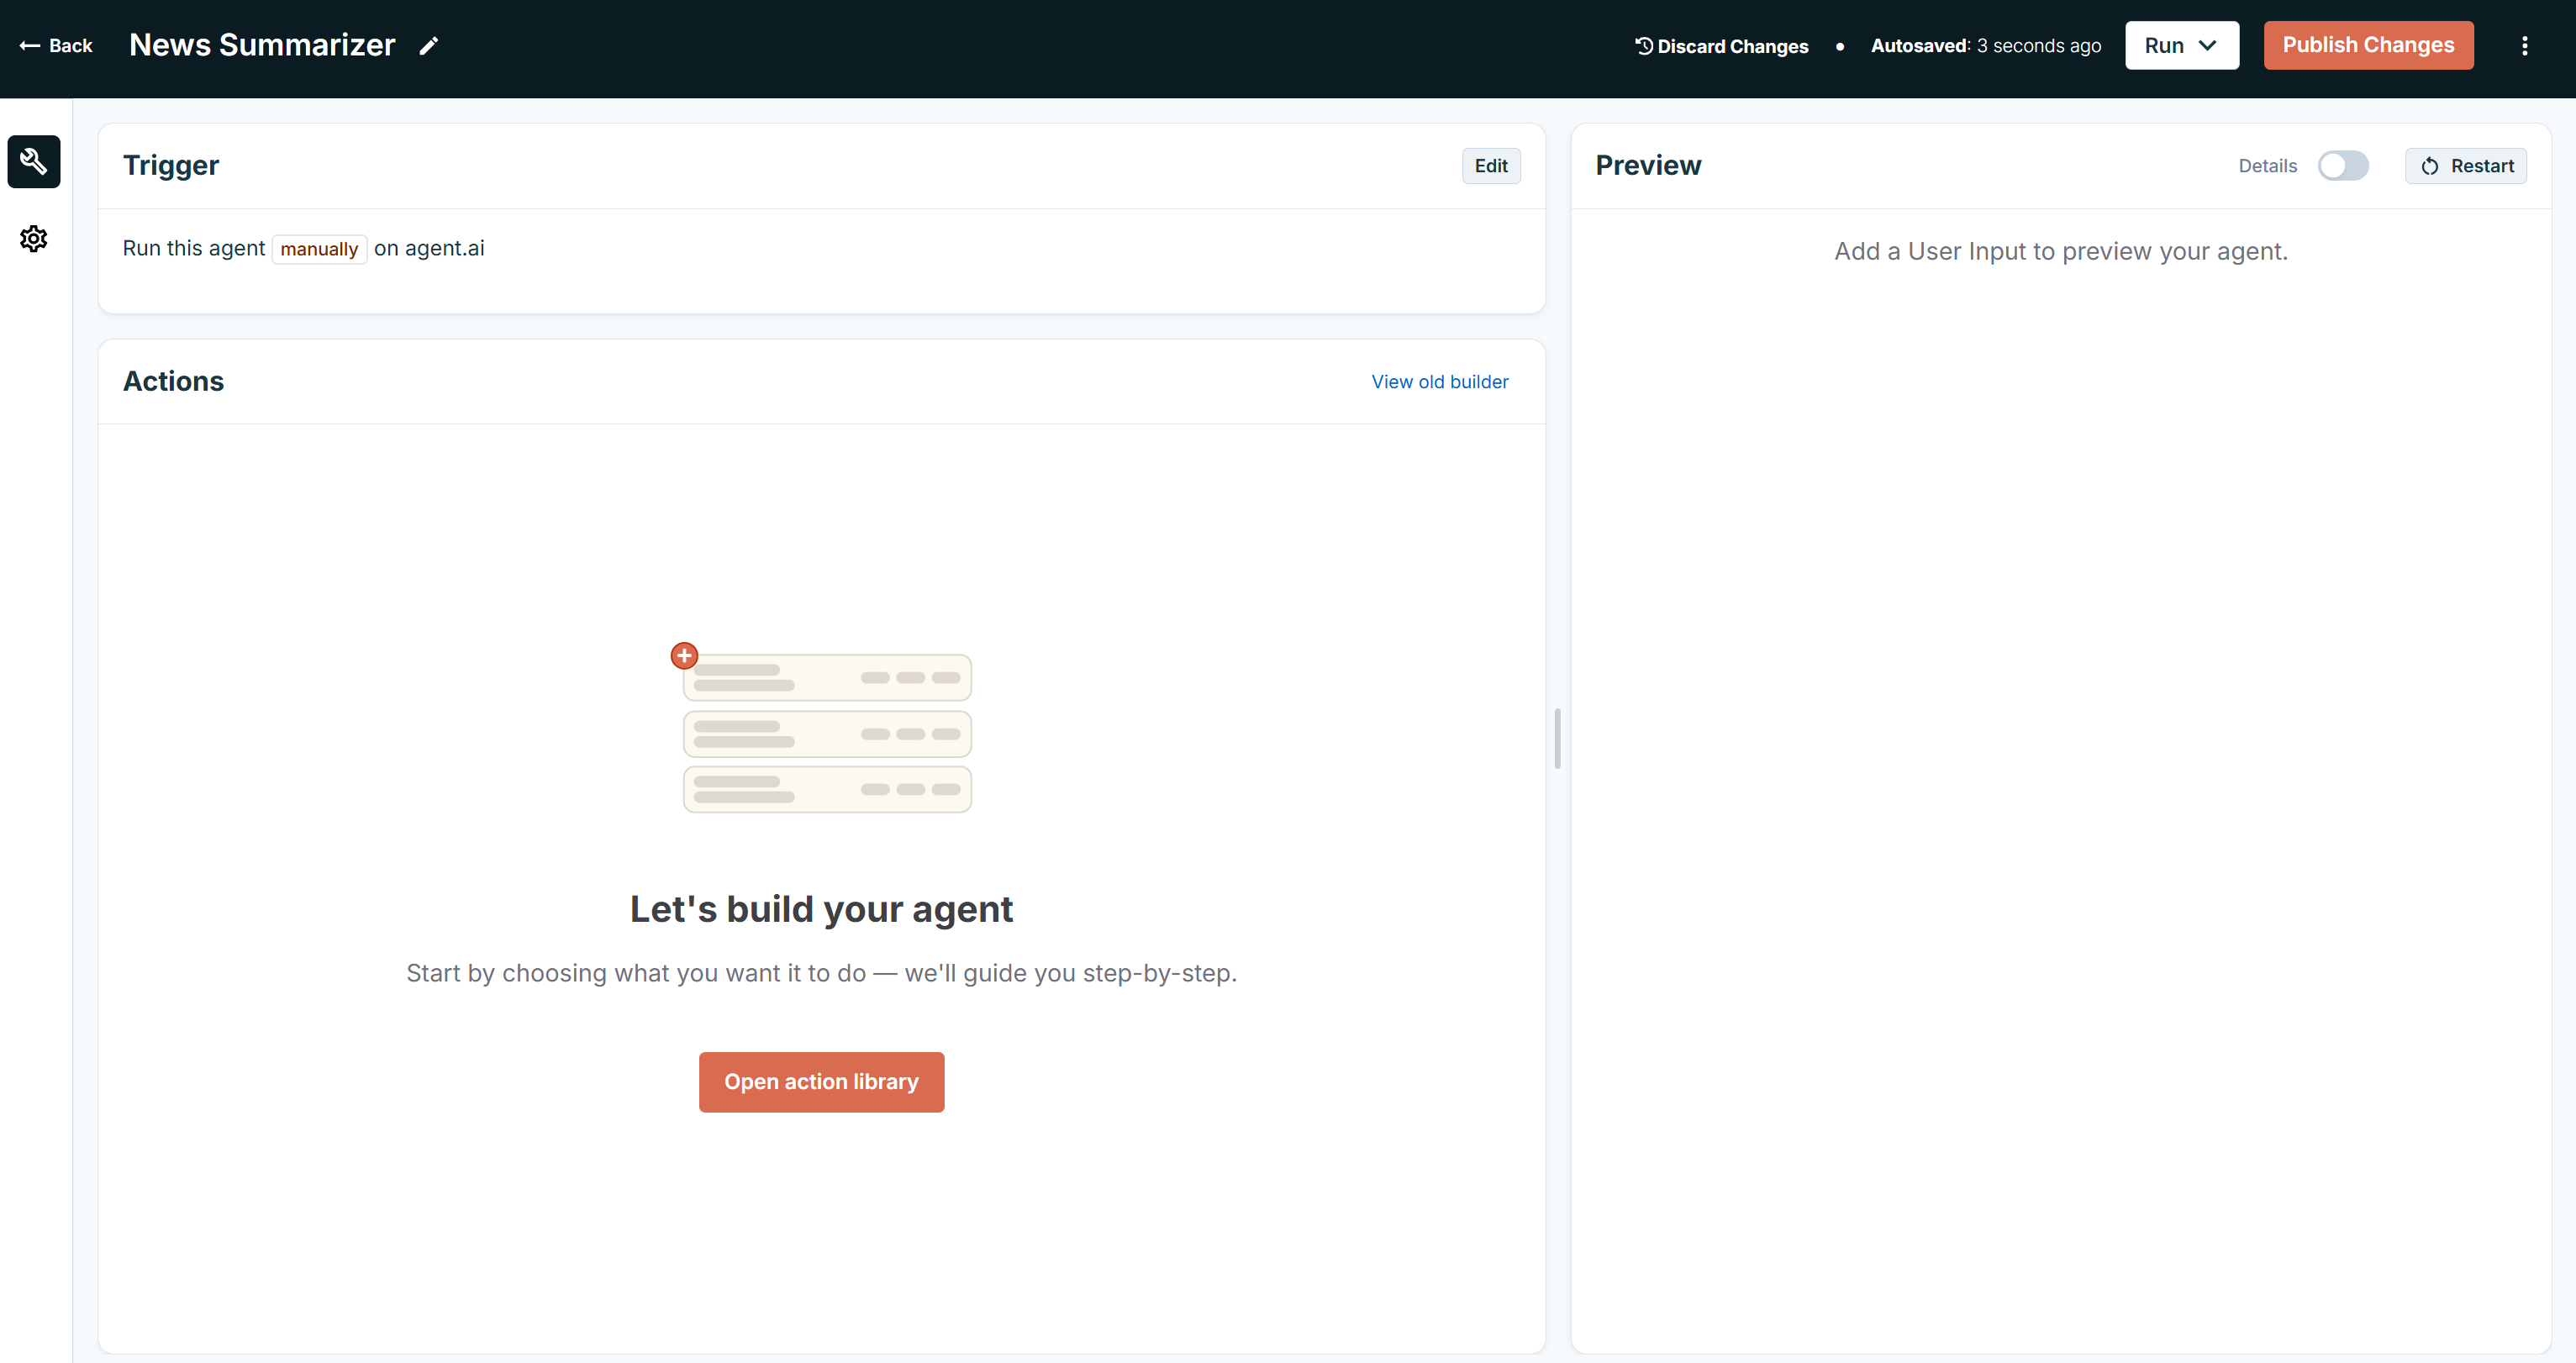Switch to the old builder view
This screenshot has height=1363, width=2576.
1440,381
